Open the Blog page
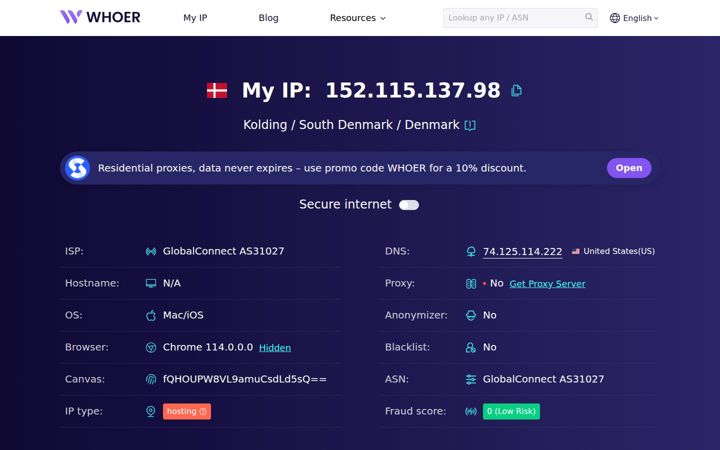 click(268, 18)
